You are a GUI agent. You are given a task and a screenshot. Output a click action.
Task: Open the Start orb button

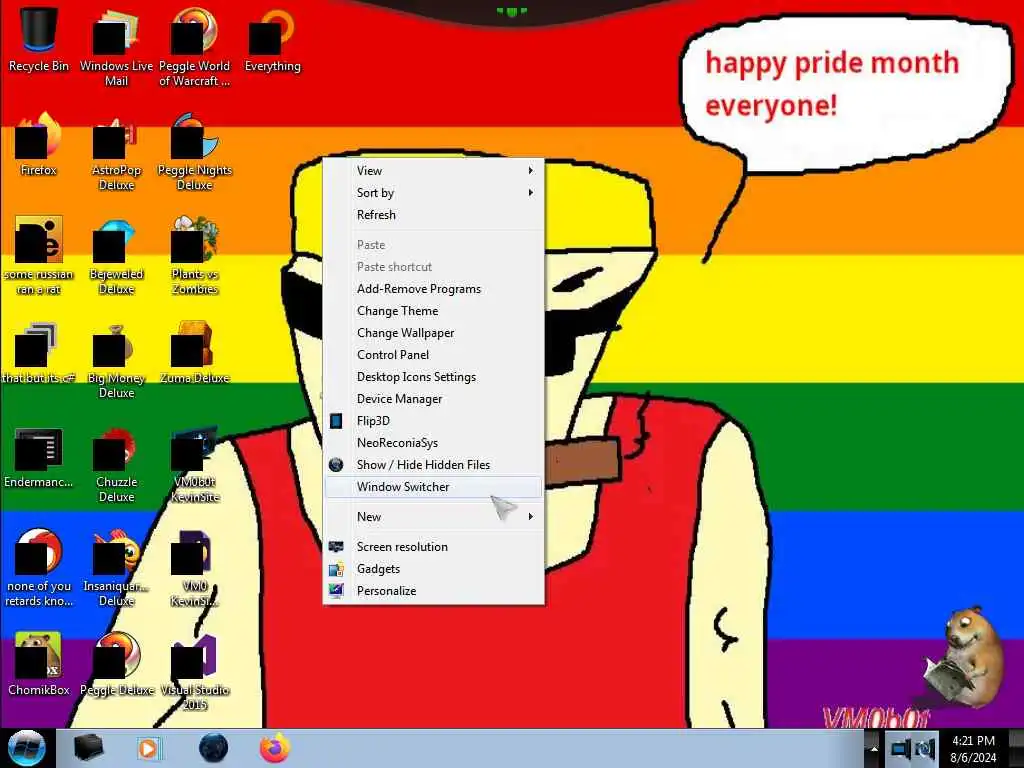[x=27, y=748]
